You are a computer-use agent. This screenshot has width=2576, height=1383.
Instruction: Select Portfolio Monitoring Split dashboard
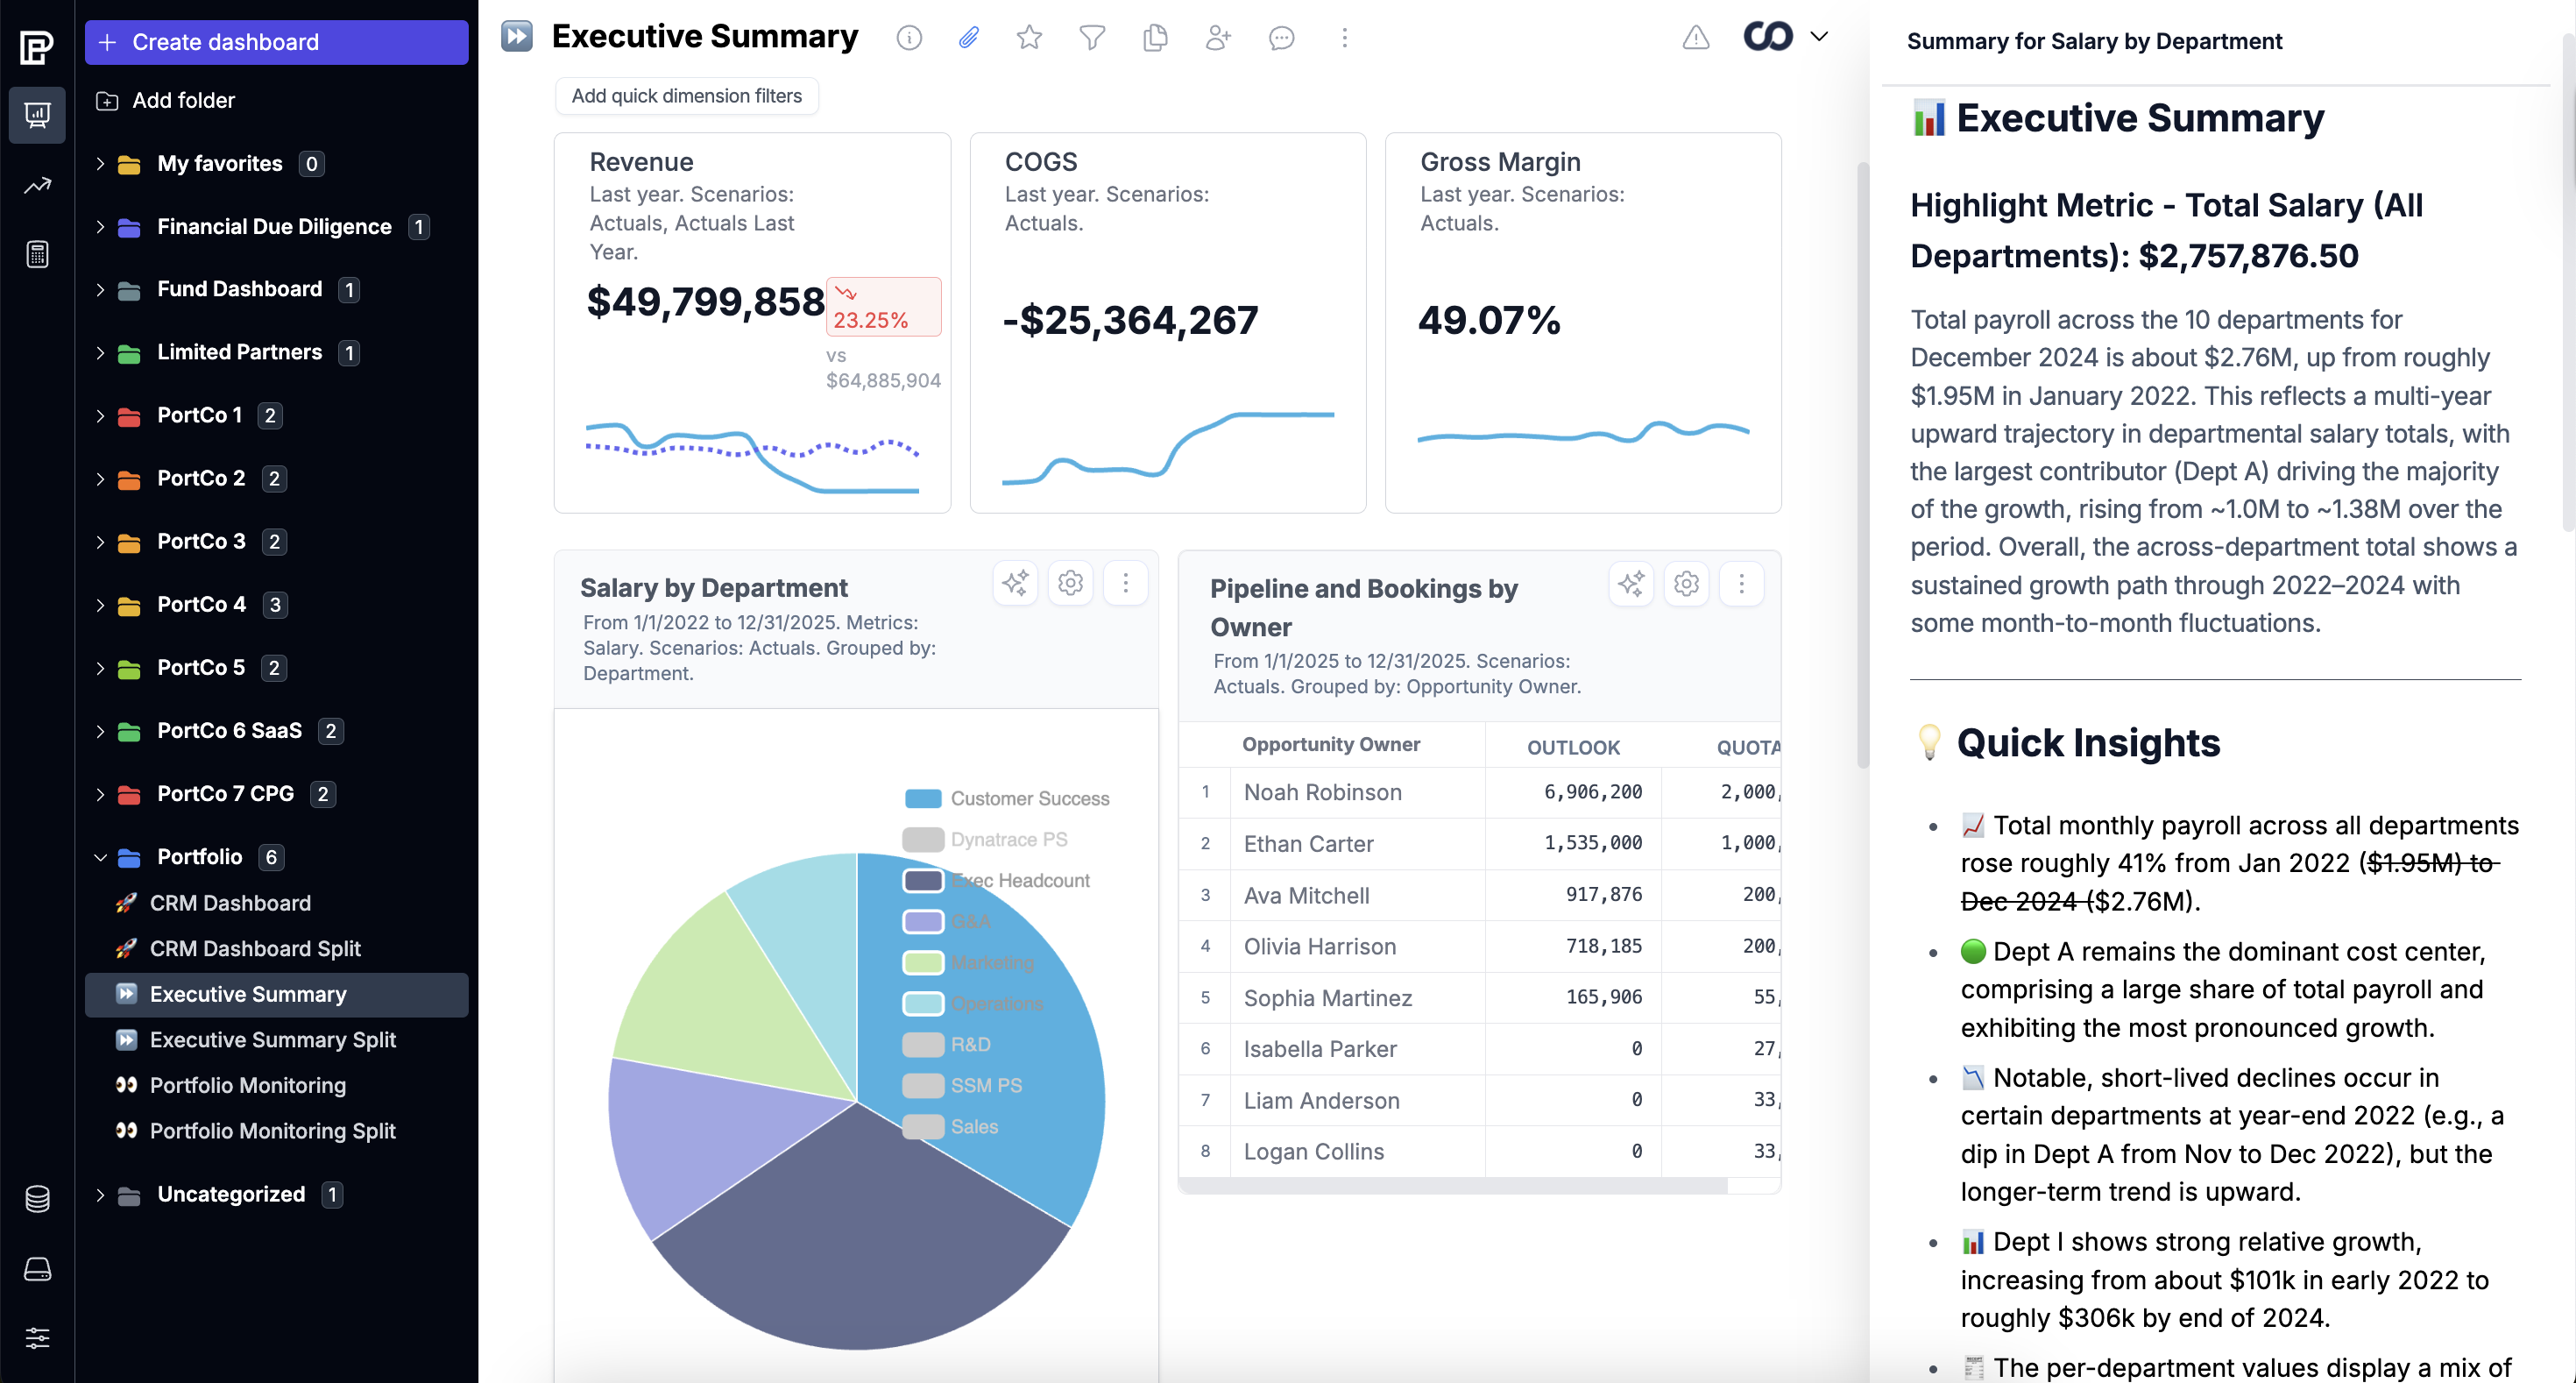[272, 1130]
